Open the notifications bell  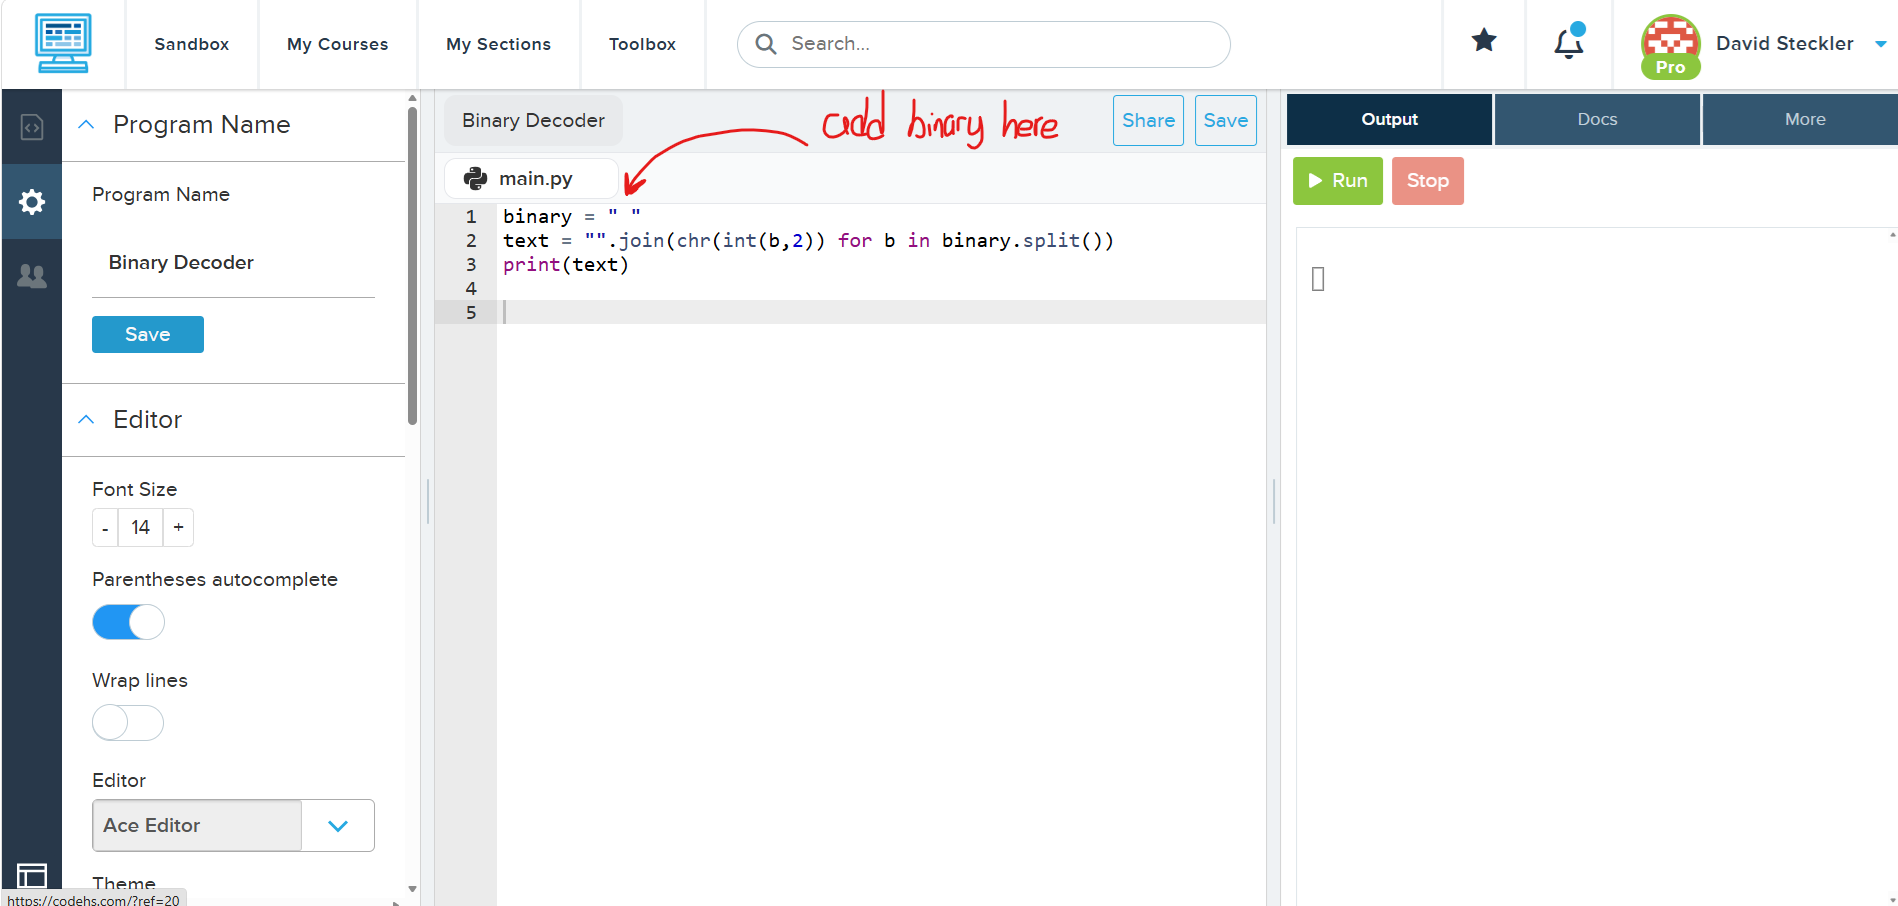[x=1569, y=42]
